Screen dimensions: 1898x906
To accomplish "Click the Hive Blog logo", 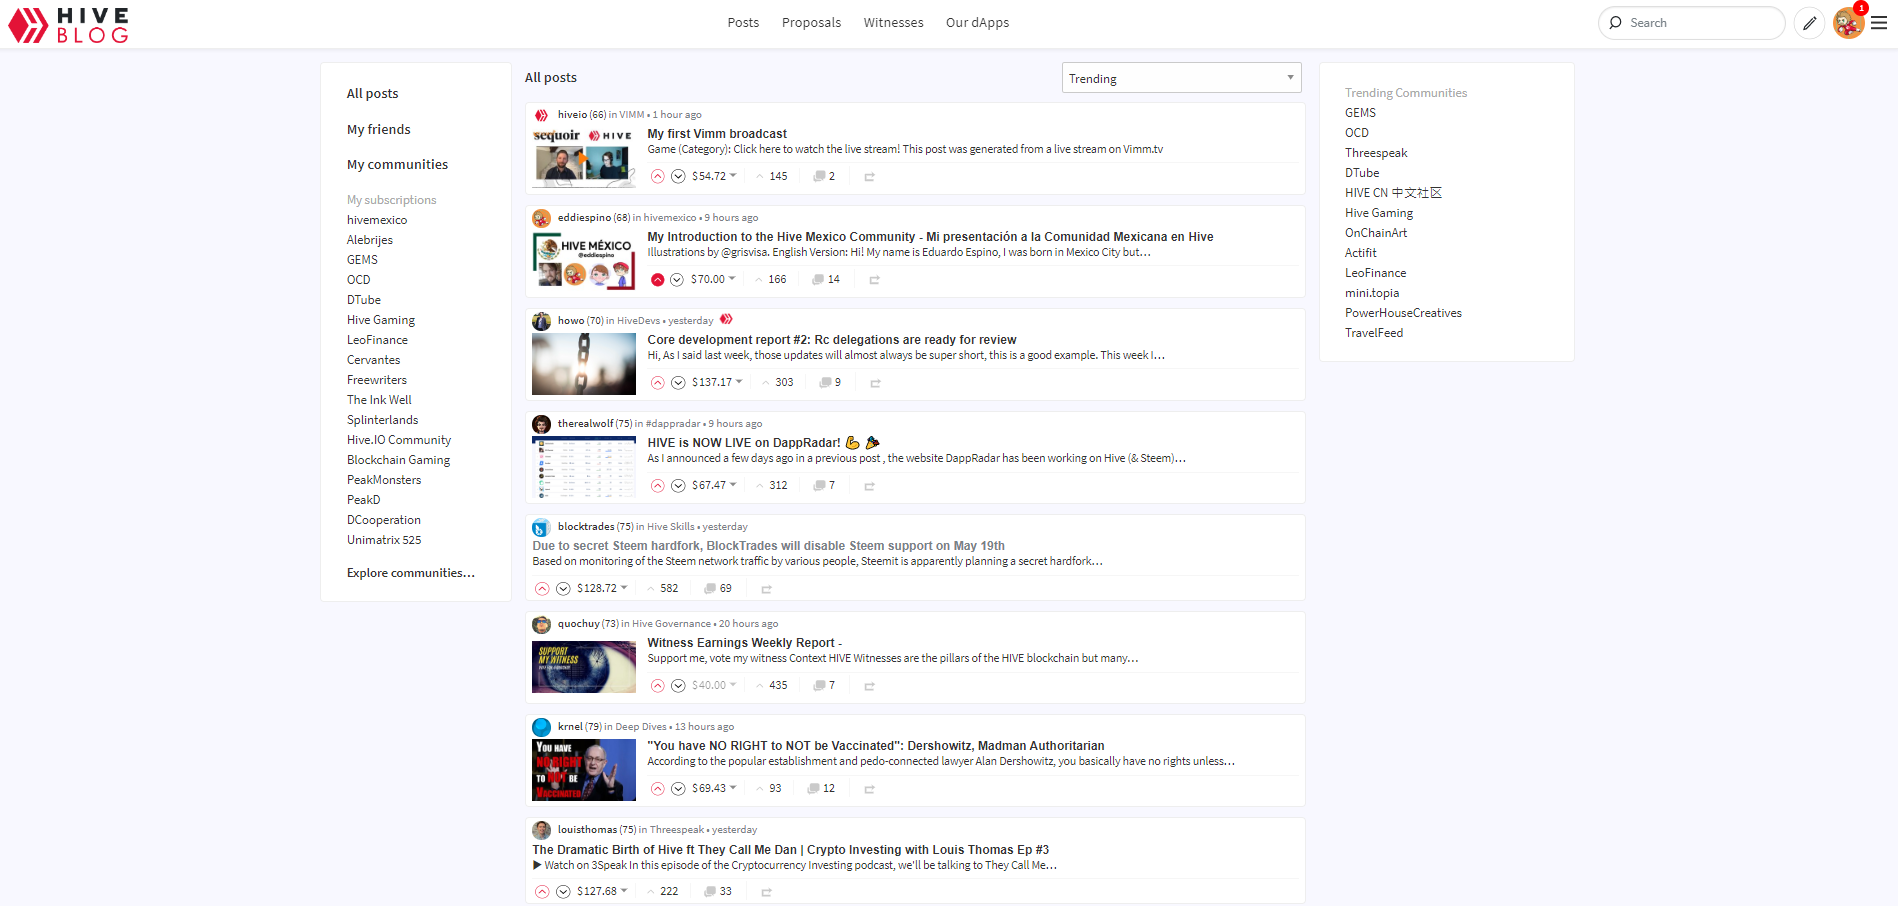I will (x=69, y=25).
